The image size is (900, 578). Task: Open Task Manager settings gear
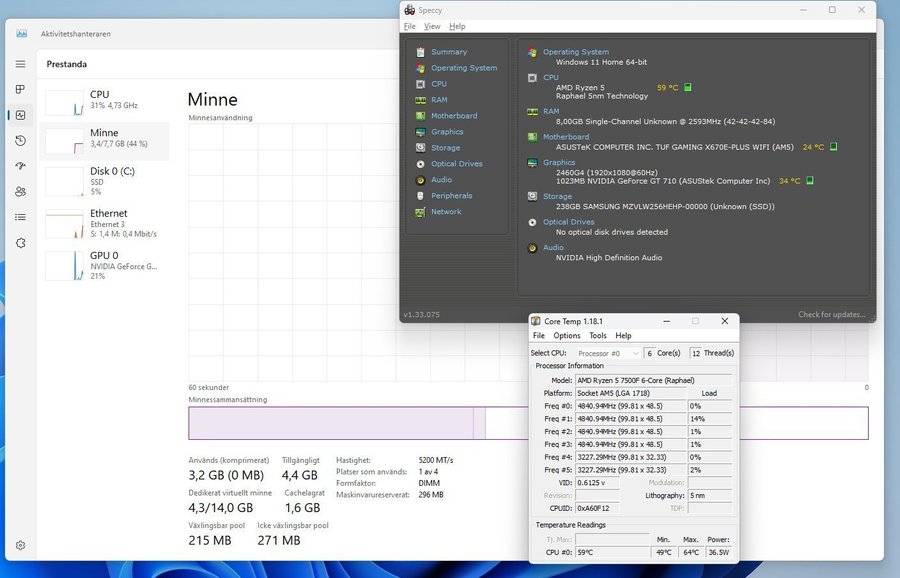pos(21,545)
